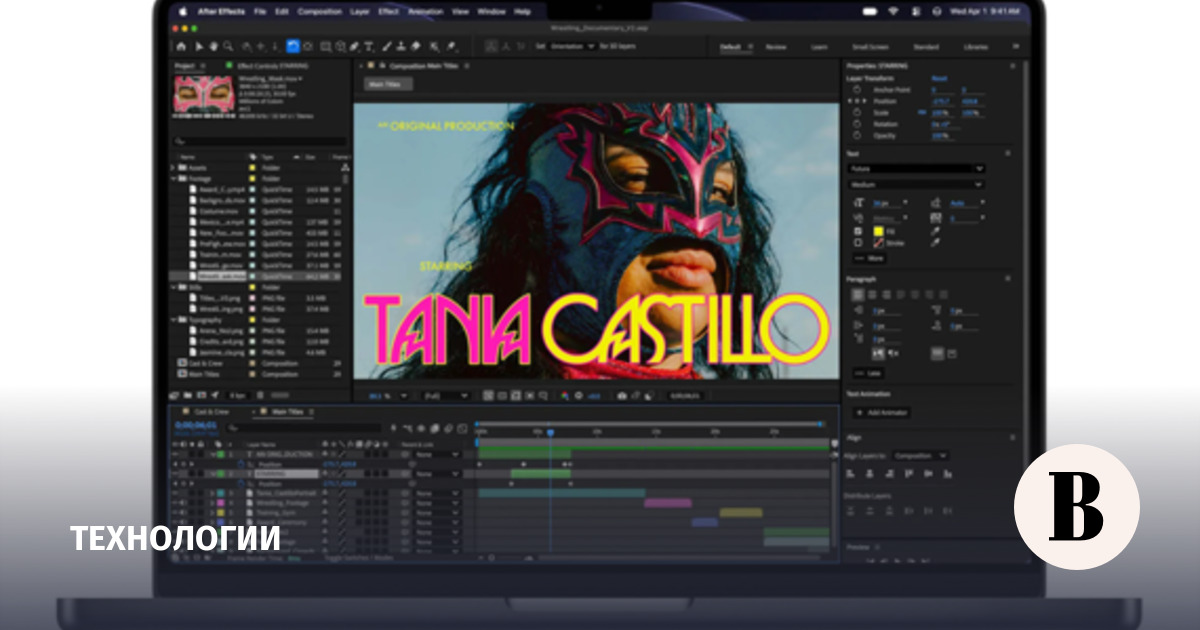Click the mask footage thumbnail in Project panel

tap(203, 93)
